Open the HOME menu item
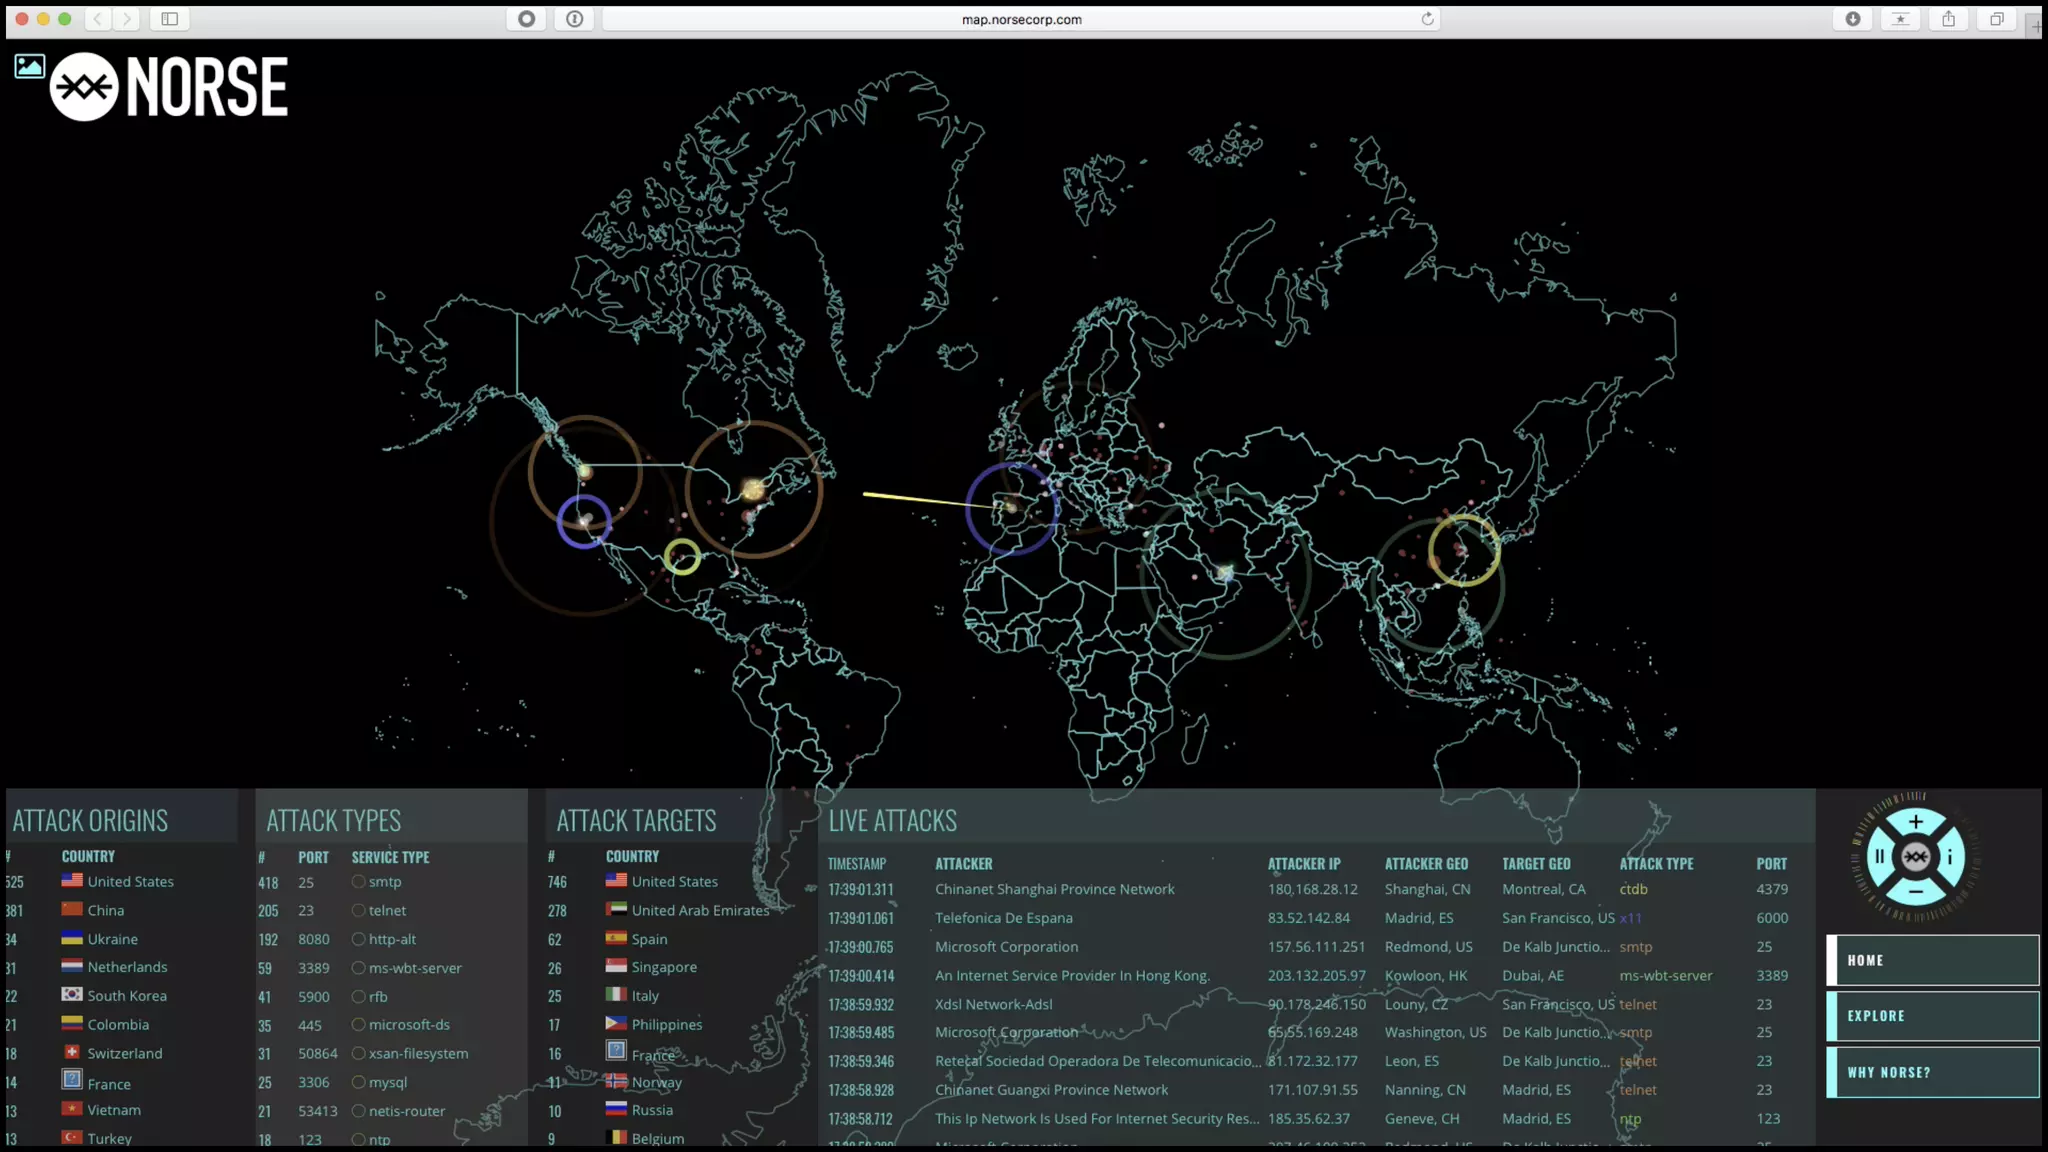Viewport: 2048px width, 1152px height. (x=1932, y=960)
